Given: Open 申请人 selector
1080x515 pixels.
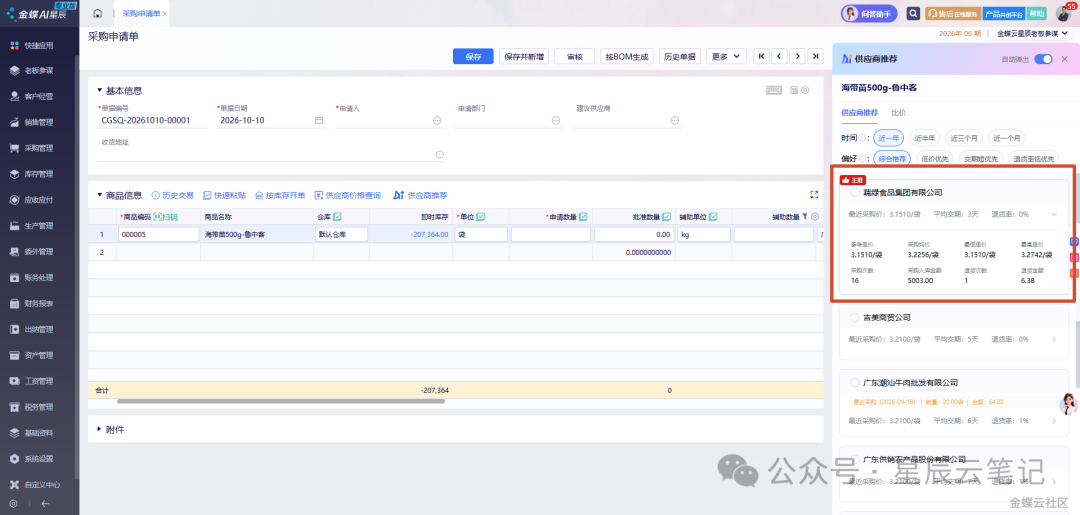Looking at the screenshot, I should [437, 120].
